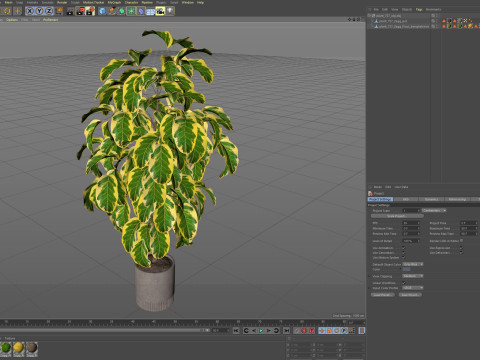
Task: Toggle the Z axis lock icon
Action: click(49, 11)
